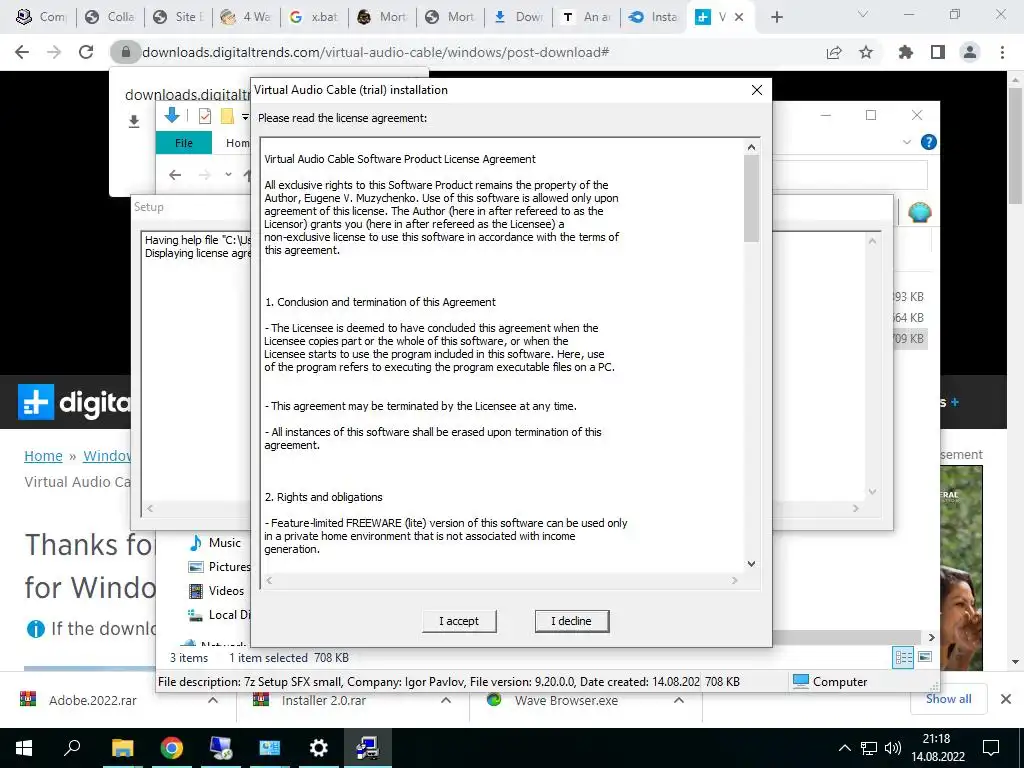
Task: Click the Home breadcrumb link on page
Action: coord(43,456)
